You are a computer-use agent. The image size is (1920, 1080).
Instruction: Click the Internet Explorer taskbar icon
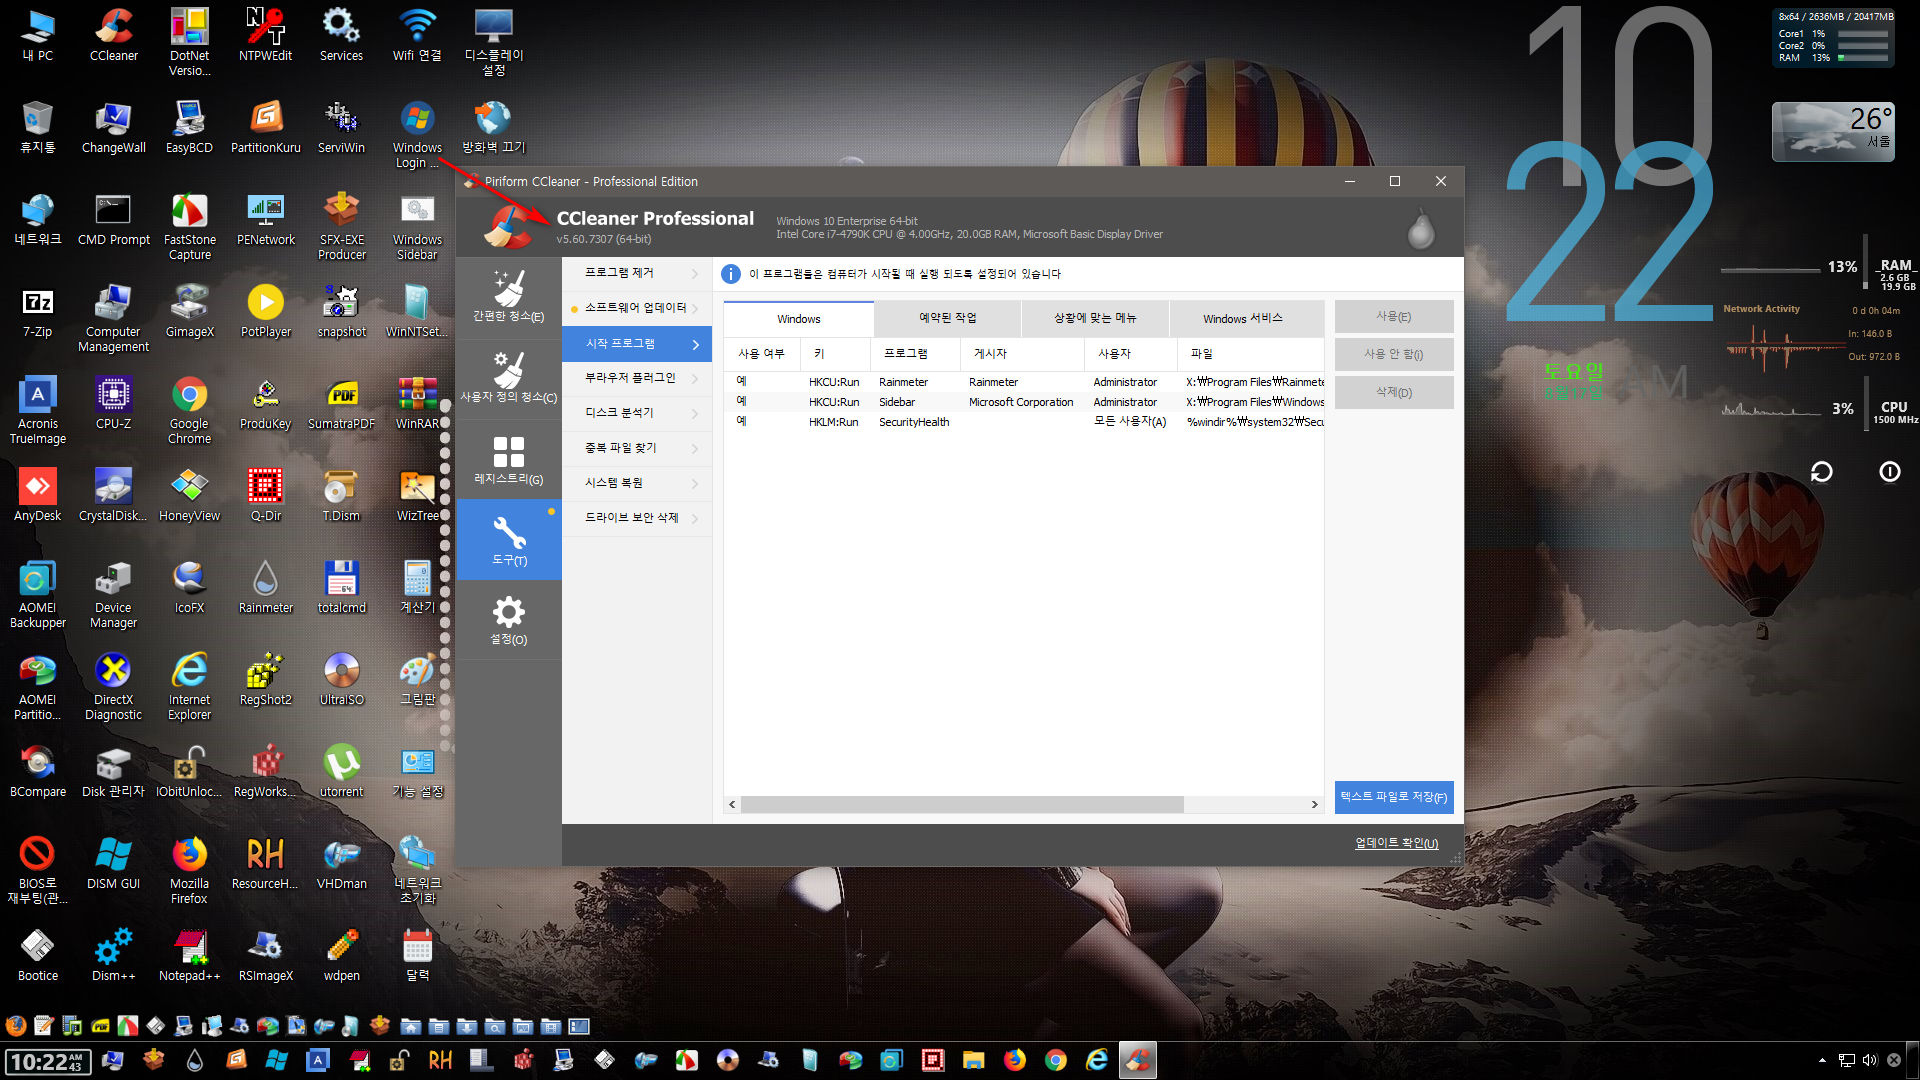[x=1096, y=1060]
